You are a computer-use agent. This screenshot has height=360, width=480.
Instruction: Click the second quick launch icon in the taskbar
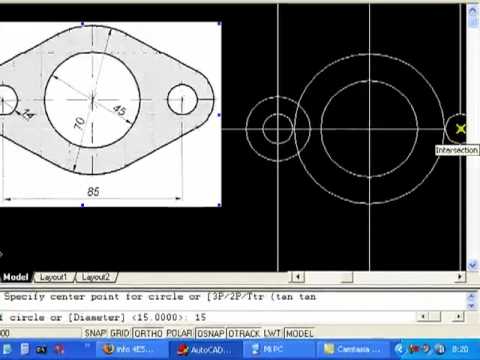coord(25,349)
